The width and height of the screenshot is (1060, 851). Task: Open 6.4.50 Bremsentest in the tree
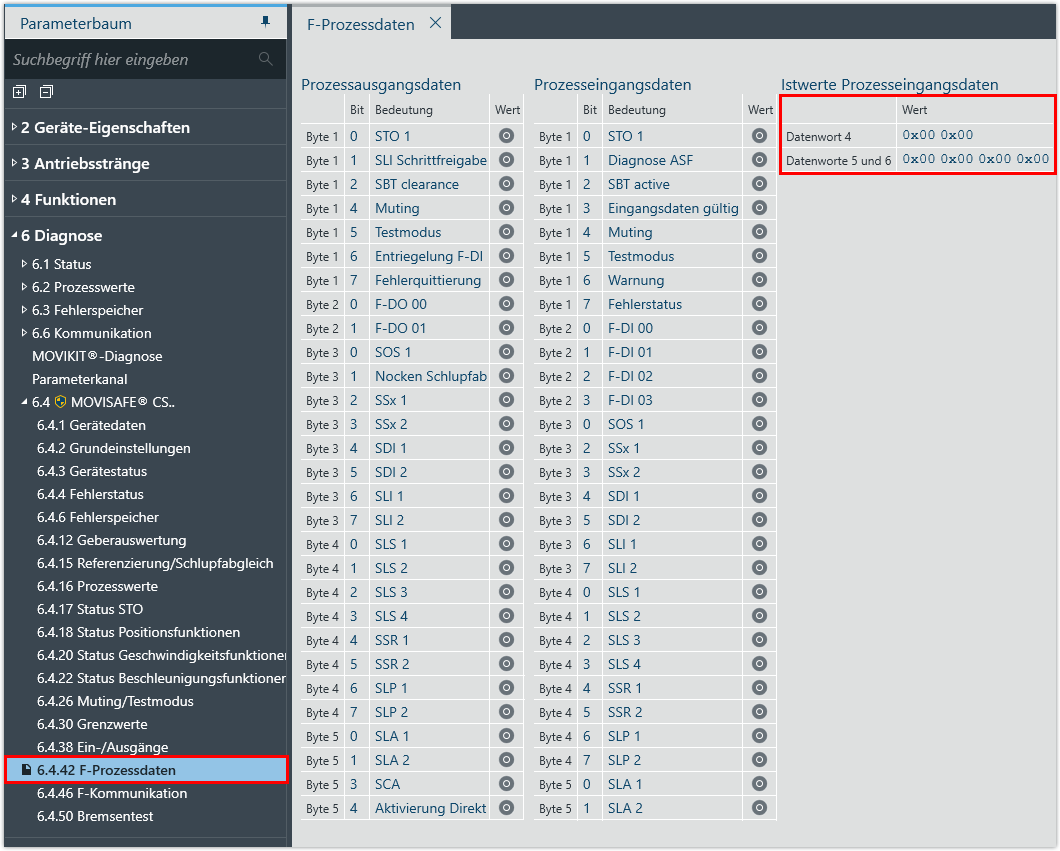pyautogui.click(x=95, y=816)
